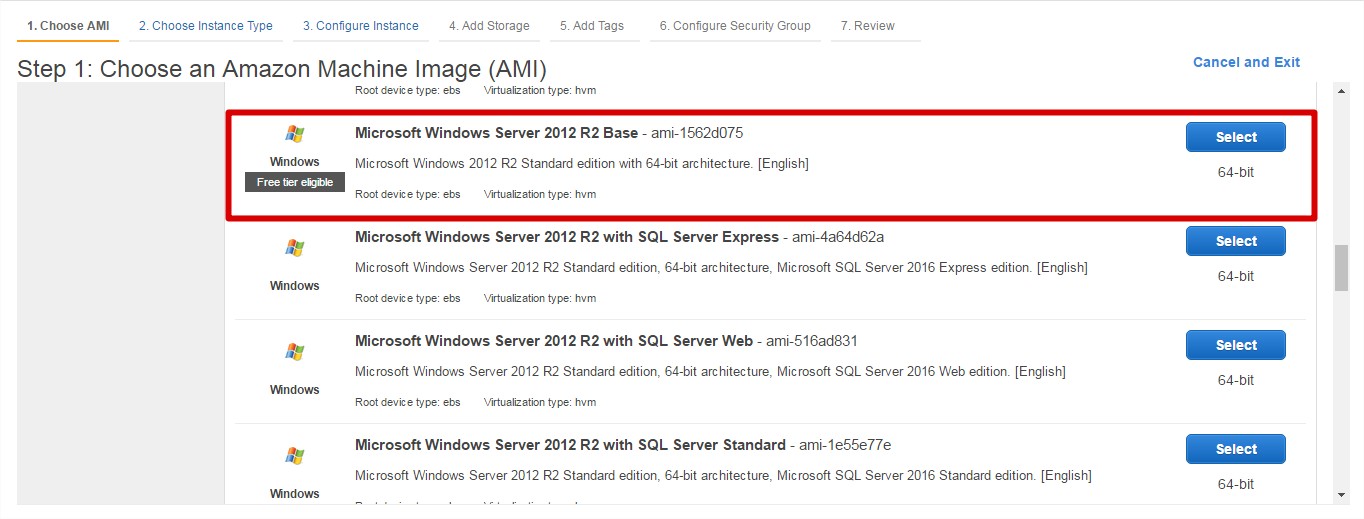Viewport: 1364px width, 519px height.
Task: Click 64-bit label under SQL Server Express Select
Action: pos(1236,276)
